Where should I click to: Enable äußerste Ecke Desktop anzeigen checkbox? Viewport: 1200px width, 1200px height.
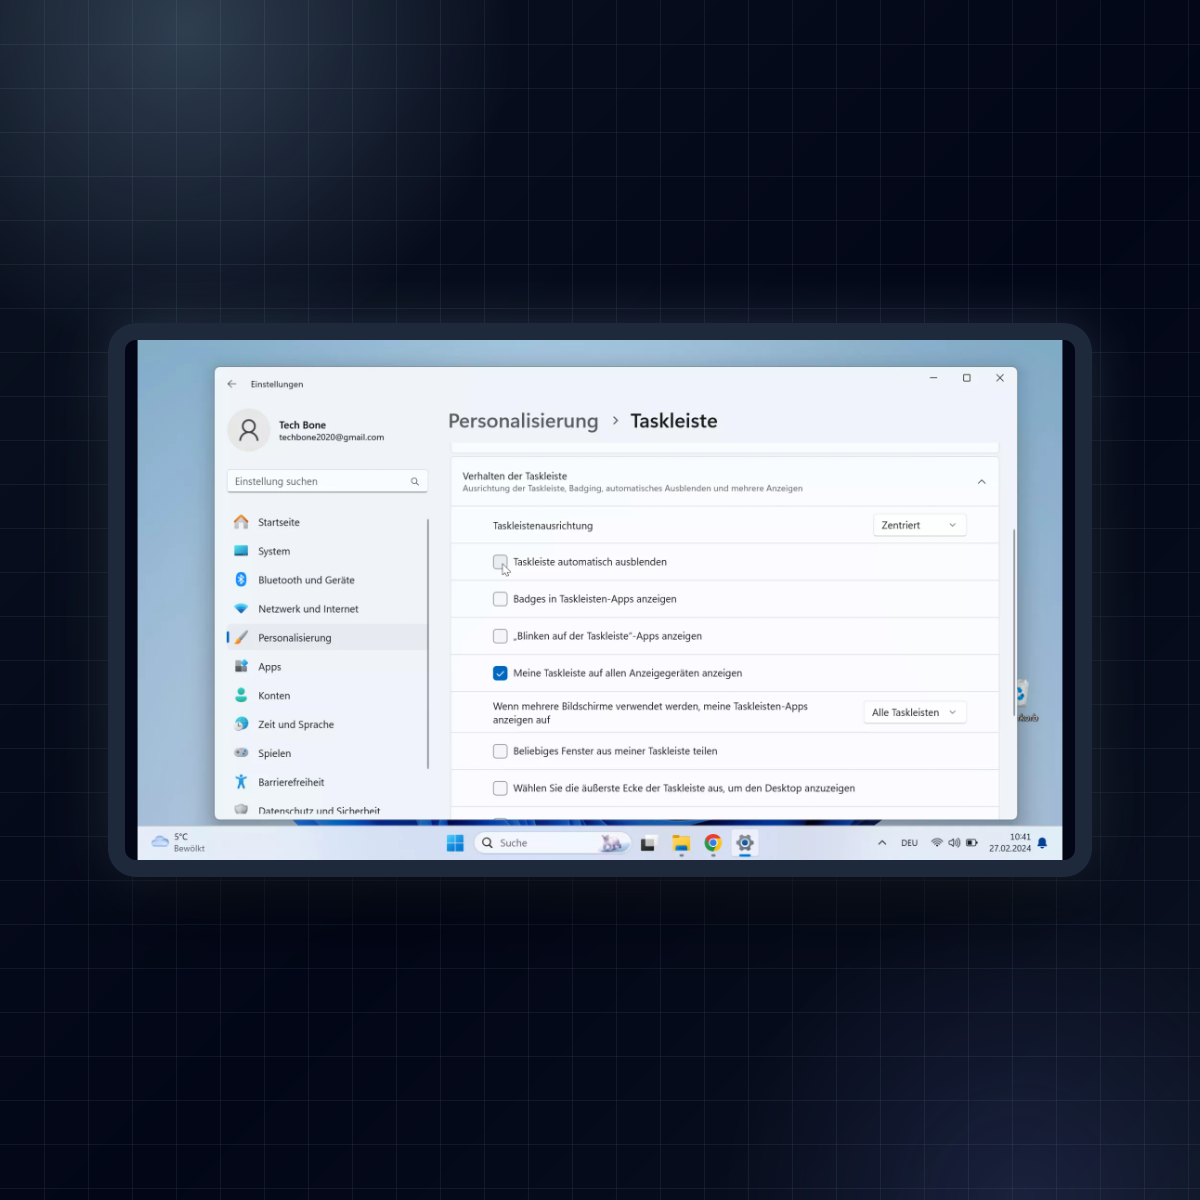tap(500, 788)
